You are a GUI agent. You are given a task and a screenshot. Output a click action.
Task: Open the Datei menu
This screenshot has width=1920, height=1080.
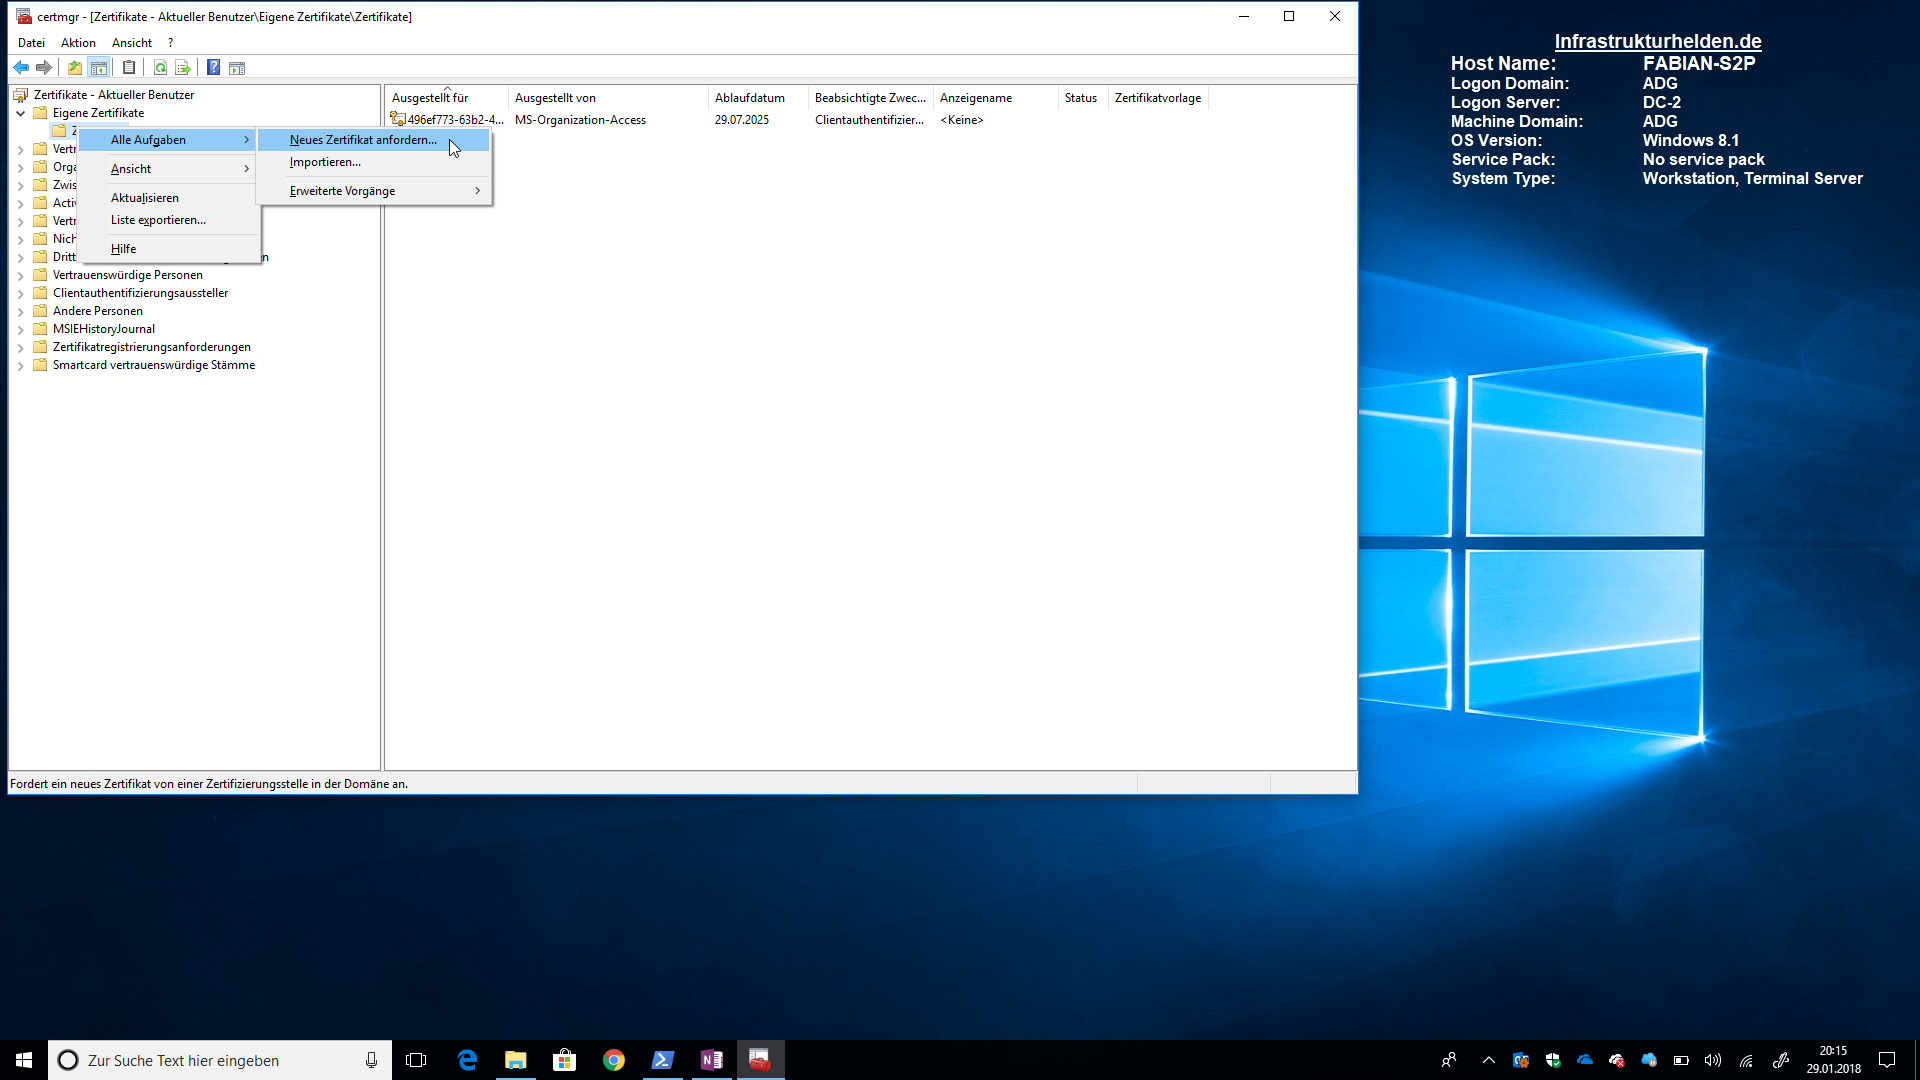pos(31,43)
